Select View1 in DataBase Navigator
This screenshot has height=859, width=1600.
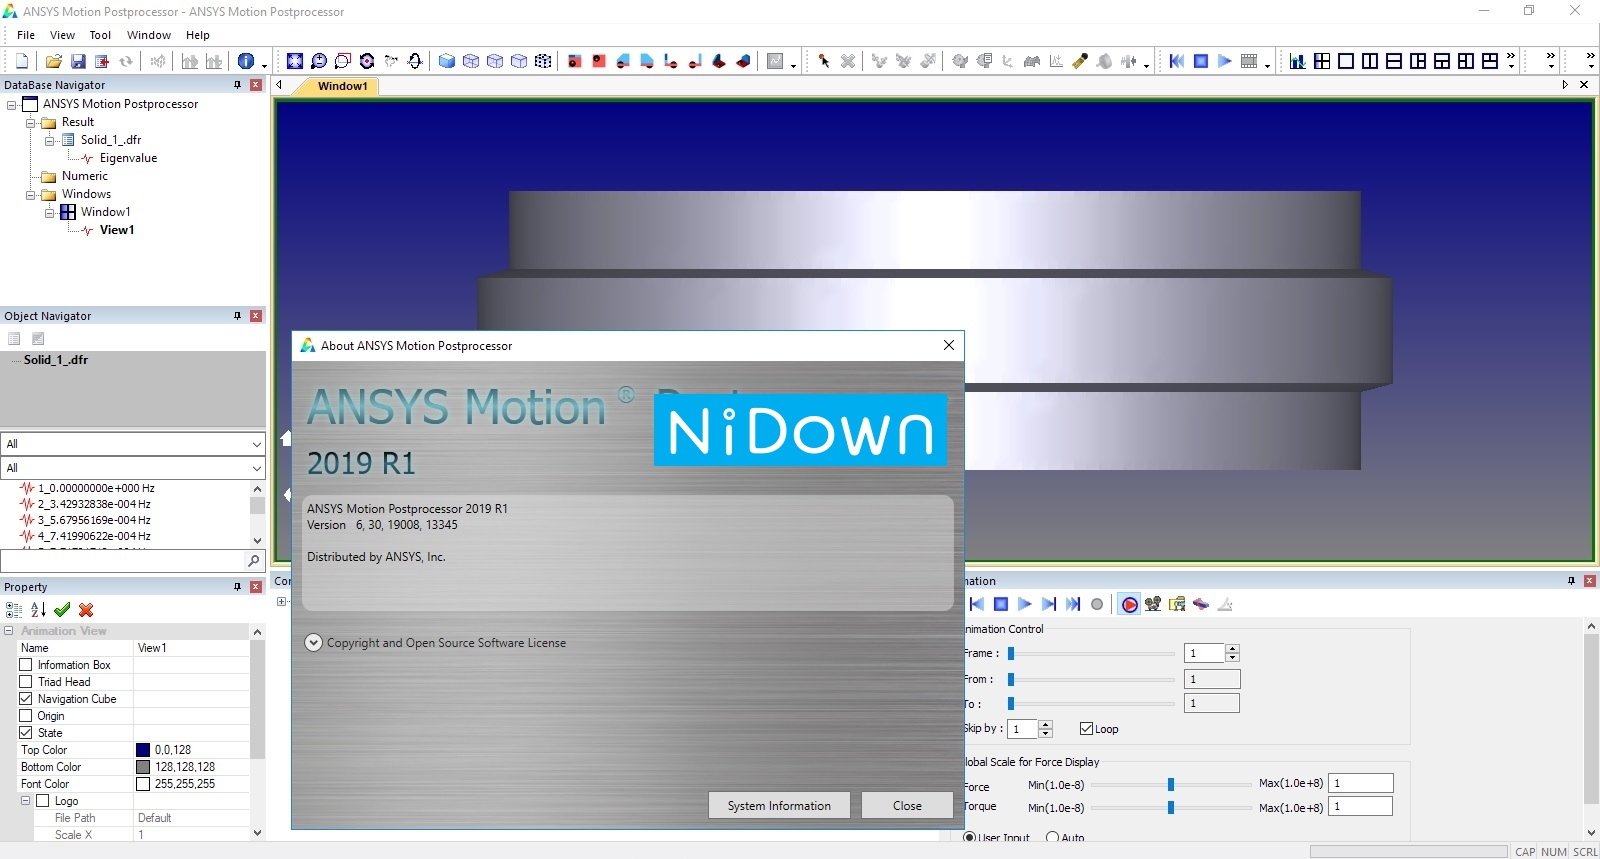pos(117,230)
